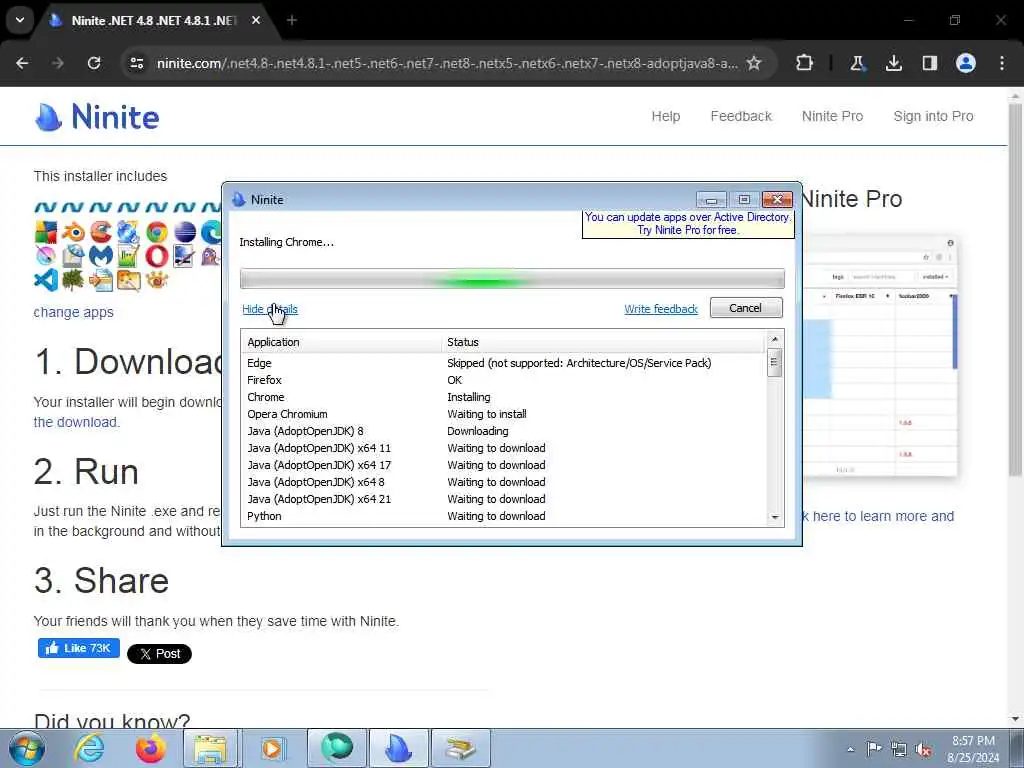Click the Paint.NET icon on the page
The width and height of the screenshot is (1024, 768).
(184, 256)
